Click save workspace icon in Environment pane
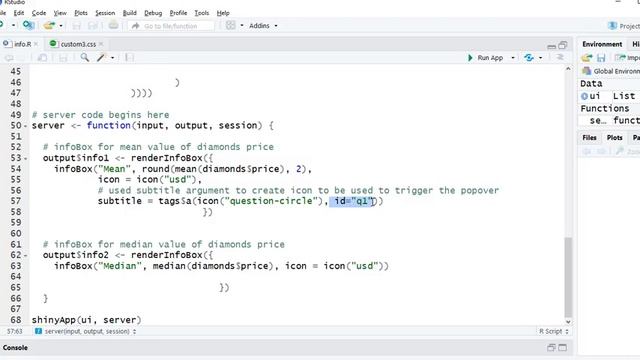 coord(601,58)
